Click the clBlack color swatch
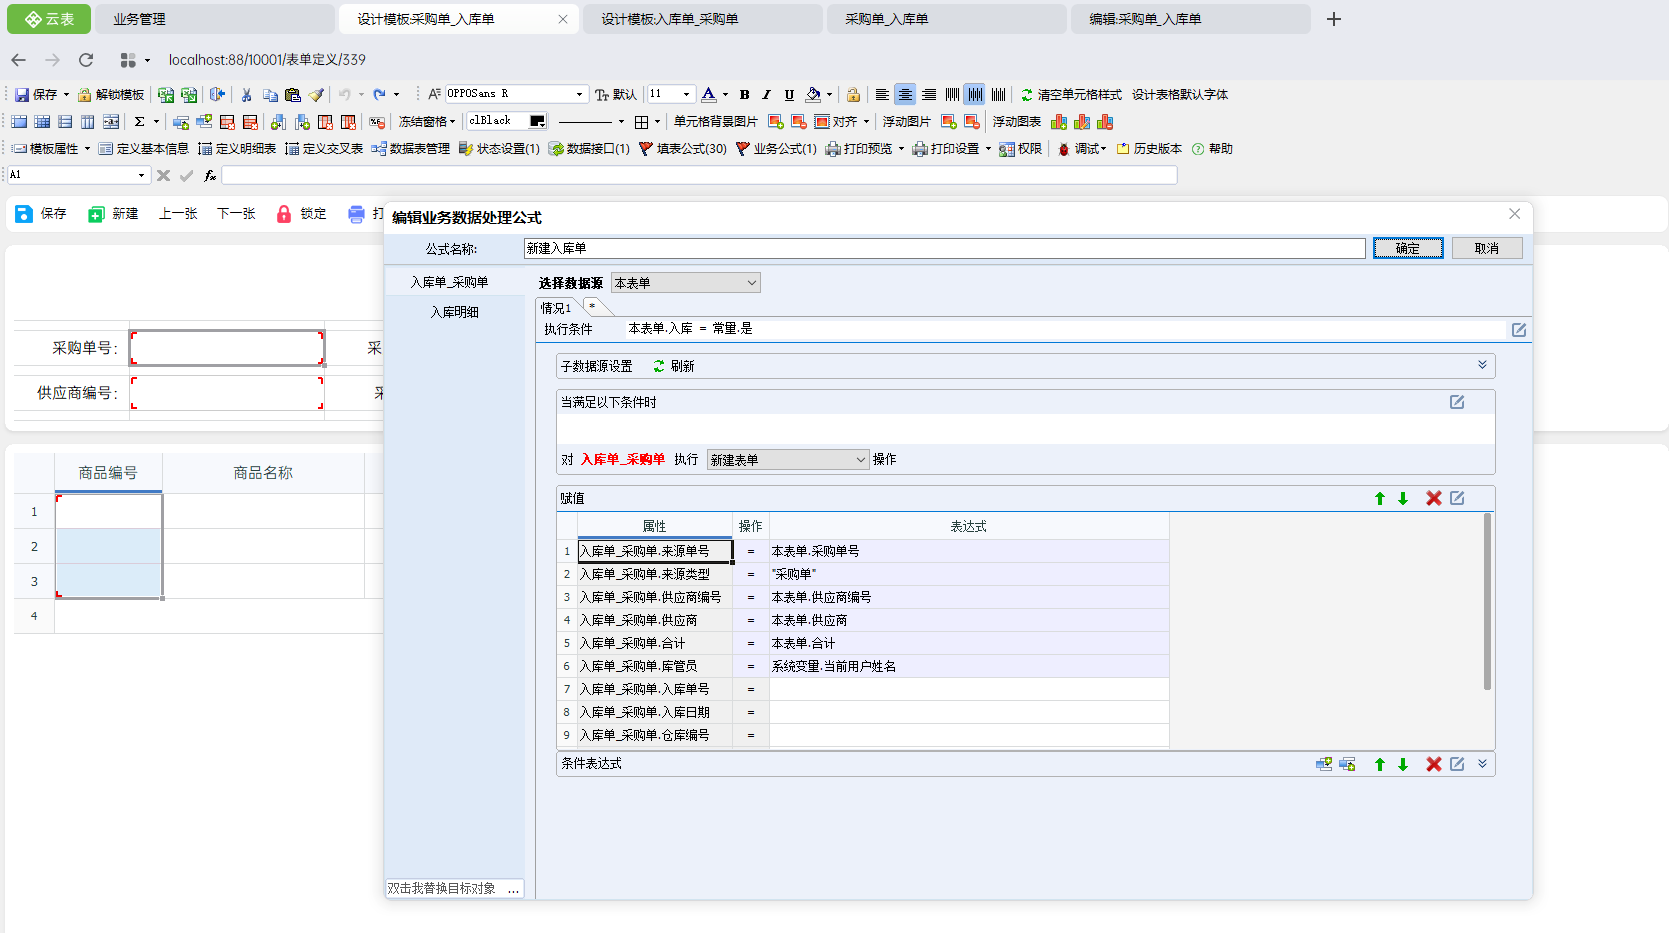This screenshot has height=933, width=1669. click(537, 121)
